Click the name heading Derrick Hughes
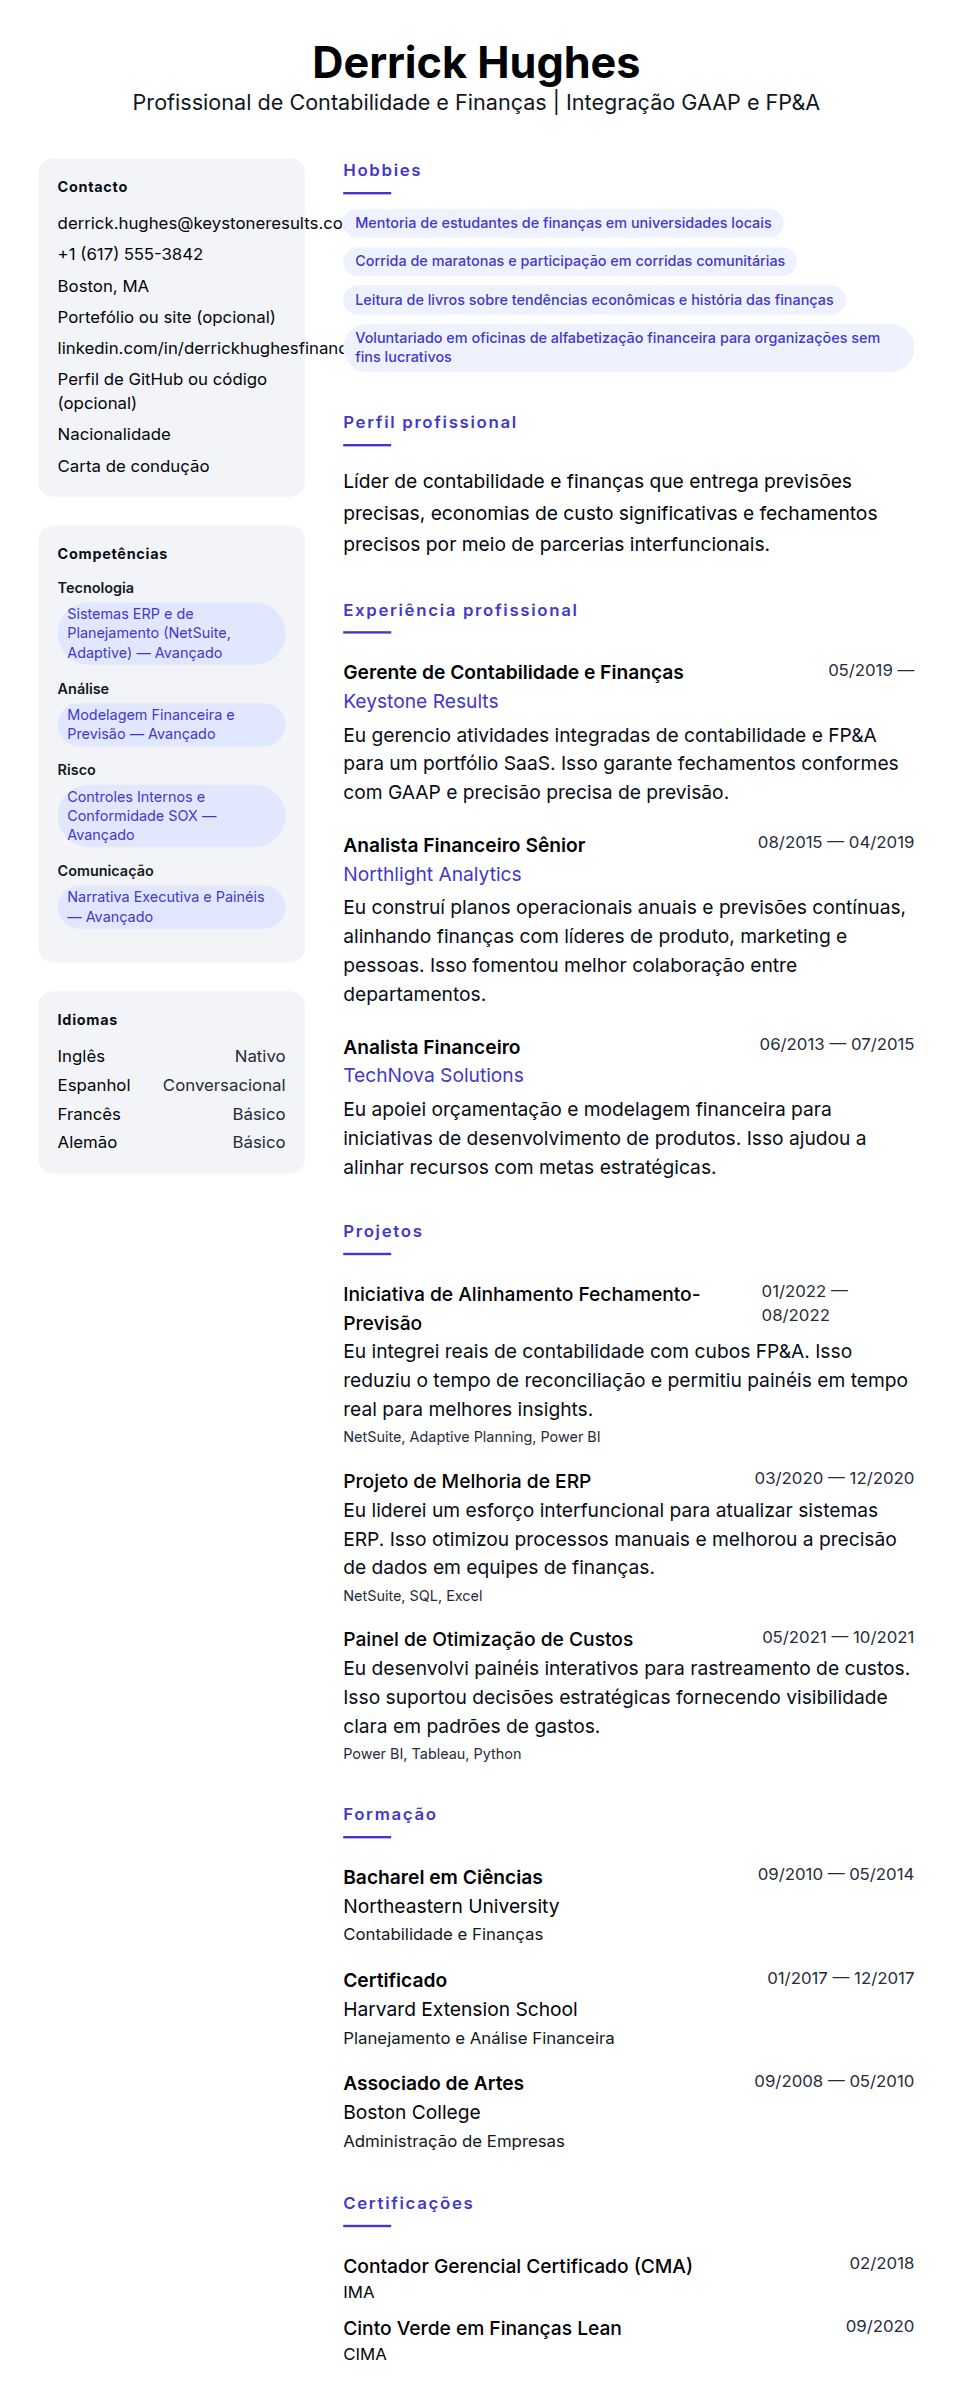Screen dimensions: 953x2405 (476, 63)
